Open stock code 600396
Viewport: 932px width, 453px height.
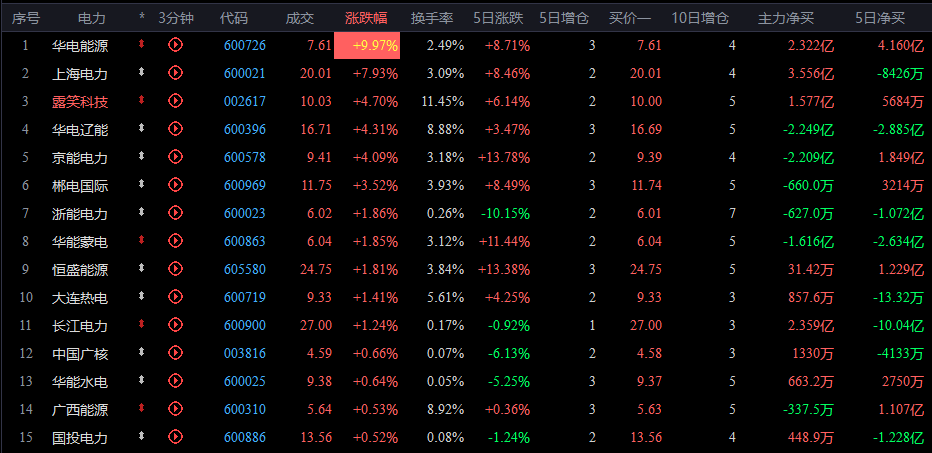(x=245, y=130)
